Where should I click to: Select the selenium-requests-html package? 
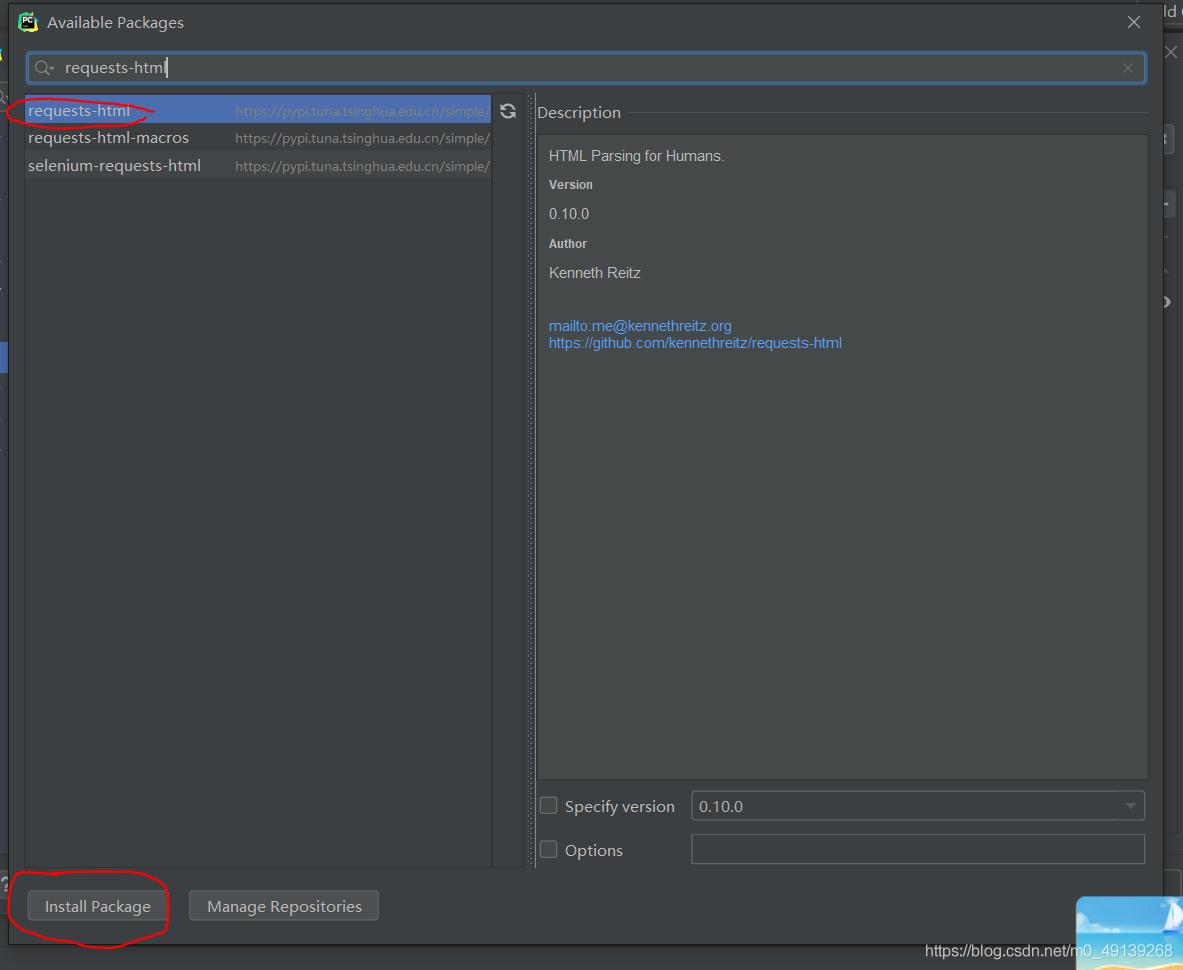tap(114, 166)
